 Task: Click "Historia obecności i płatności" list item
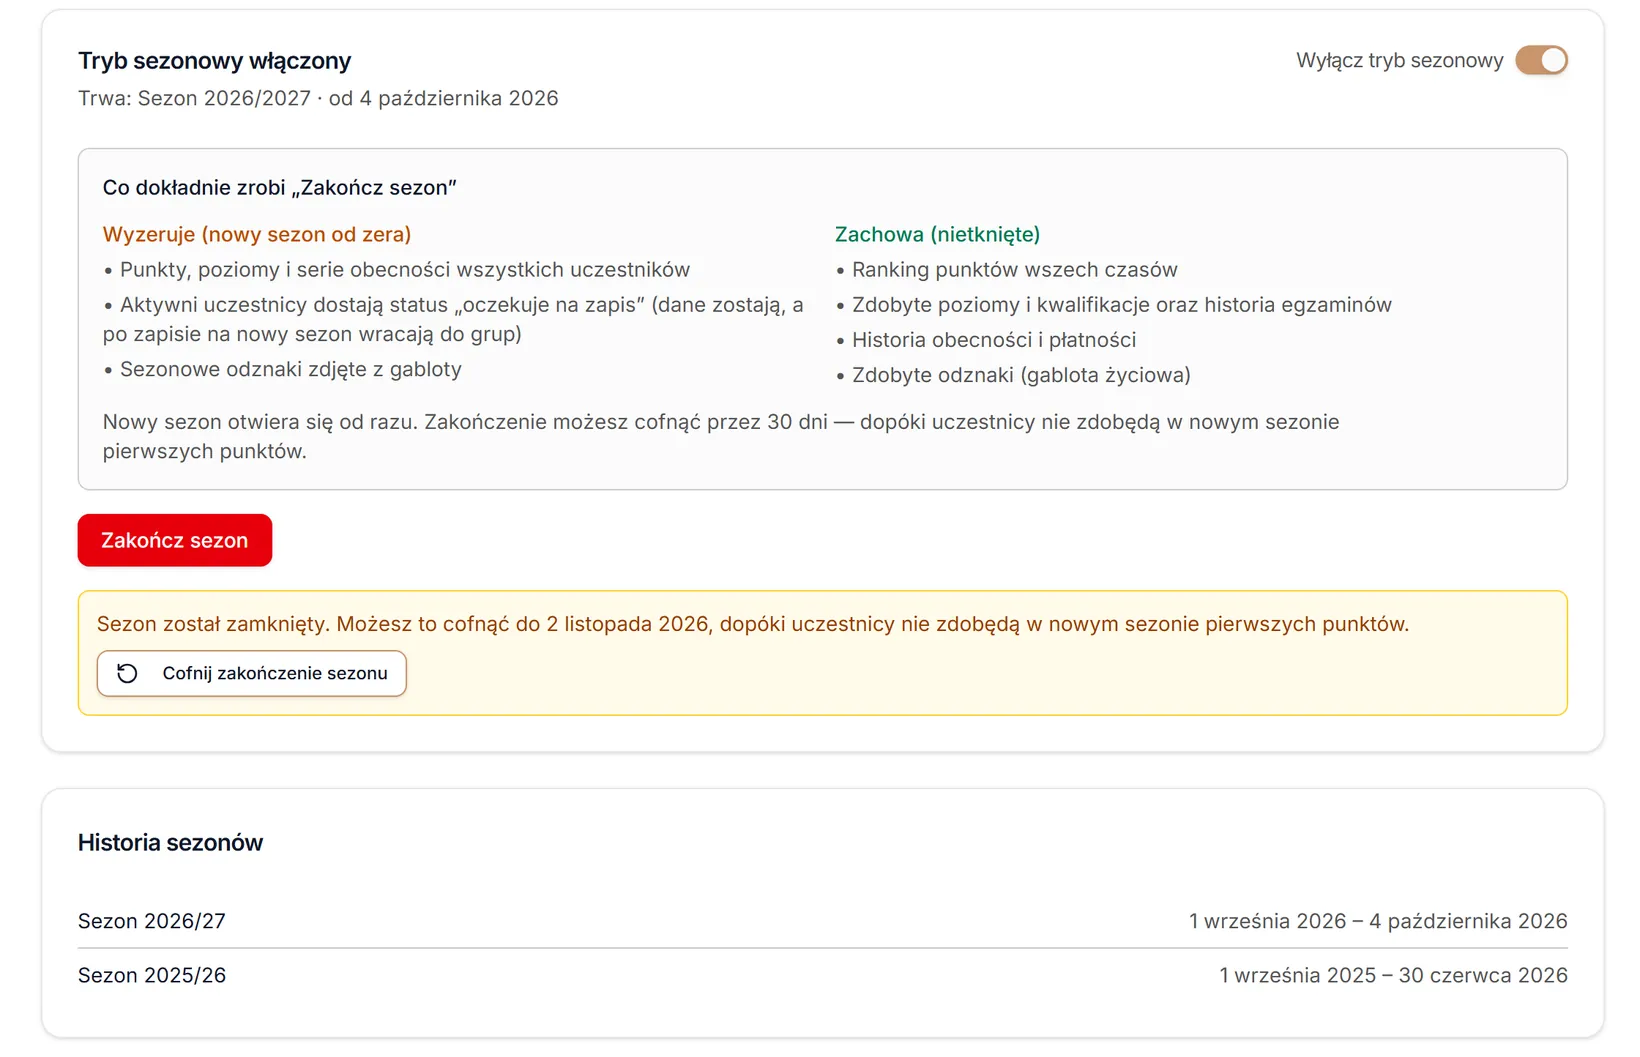[986, 340]
